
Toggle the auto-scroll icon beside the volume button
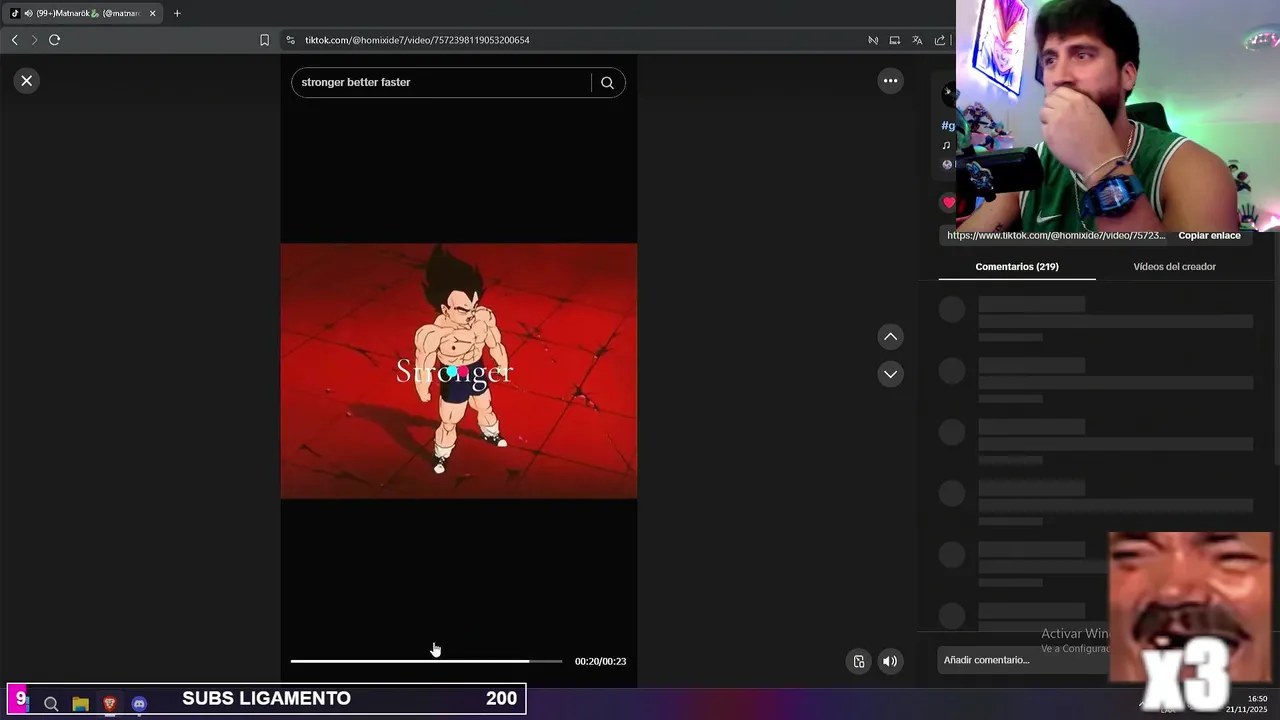coord(859,661)
